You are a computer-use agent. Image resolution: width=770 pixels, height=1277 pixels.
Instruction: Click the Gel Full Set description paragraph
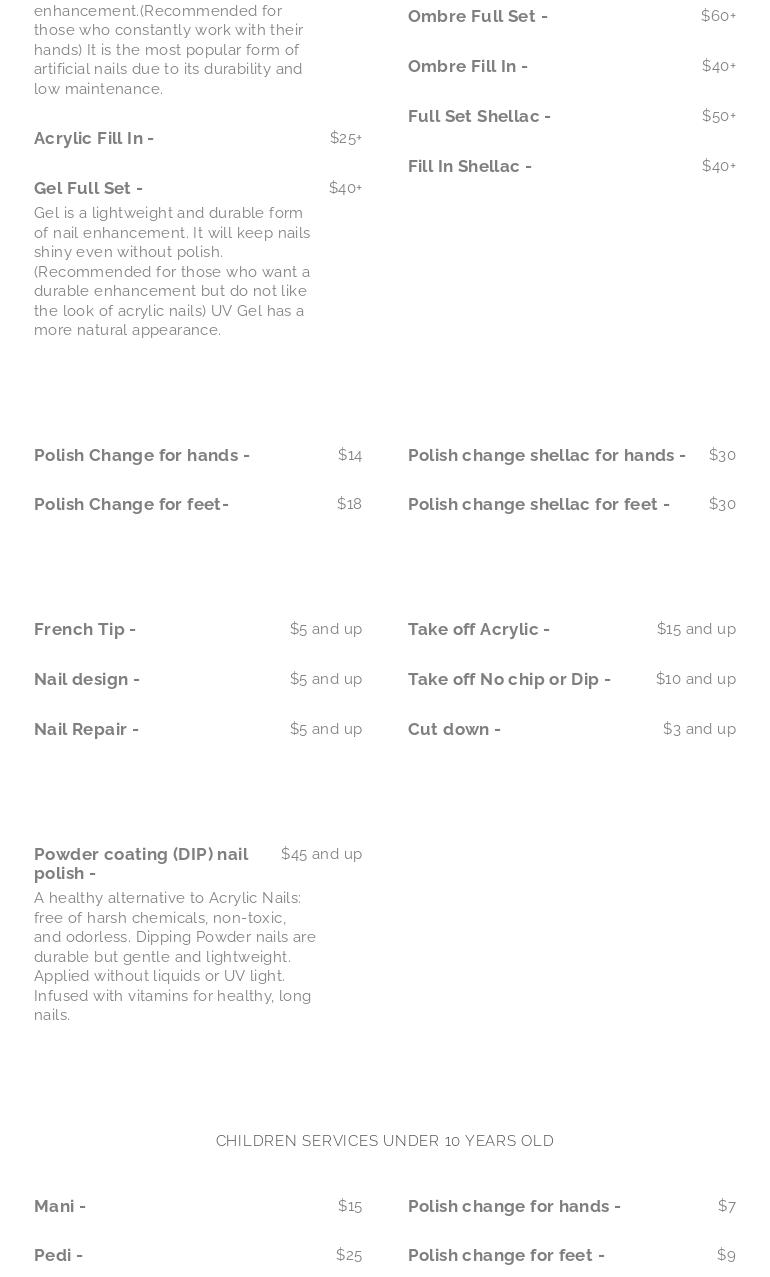tap(172, 271)
